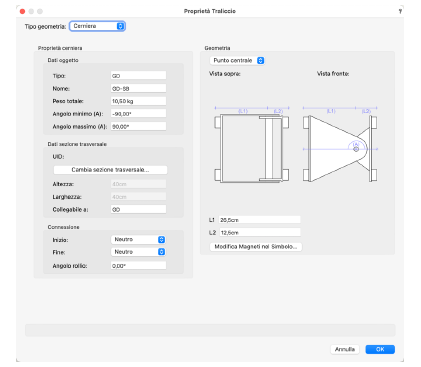Screen dimensions: 421x367
Task: Click the Vista sopra label
Action: click(x=225, y=74)
